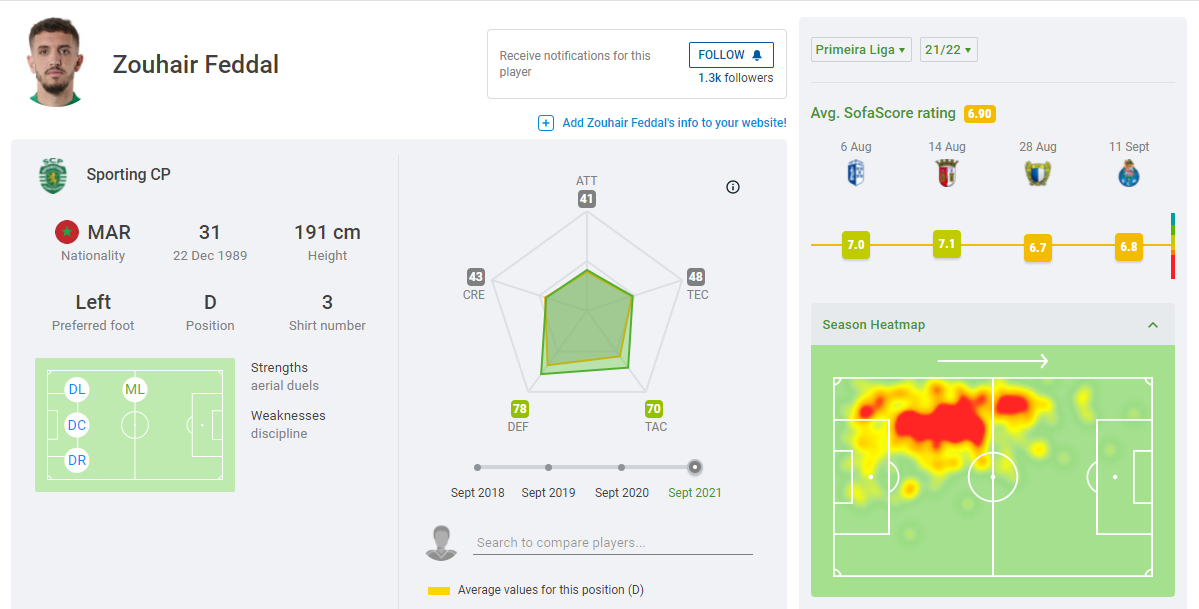This screenshot has width=1199, height=609.
Task: Click the Morocco flag icon
Action: [x=67, y=232]
